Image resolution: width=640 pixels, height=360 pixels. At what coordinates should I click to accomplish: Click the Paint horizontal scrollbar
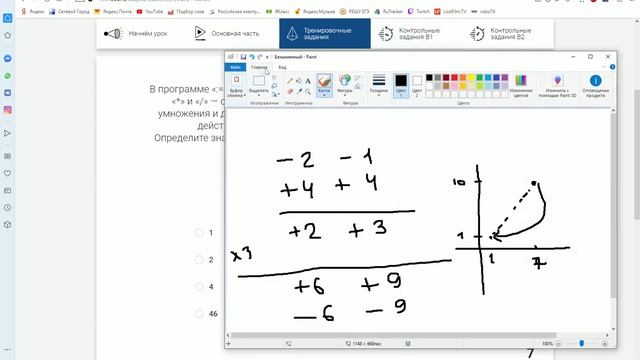[x=393, y=336]
